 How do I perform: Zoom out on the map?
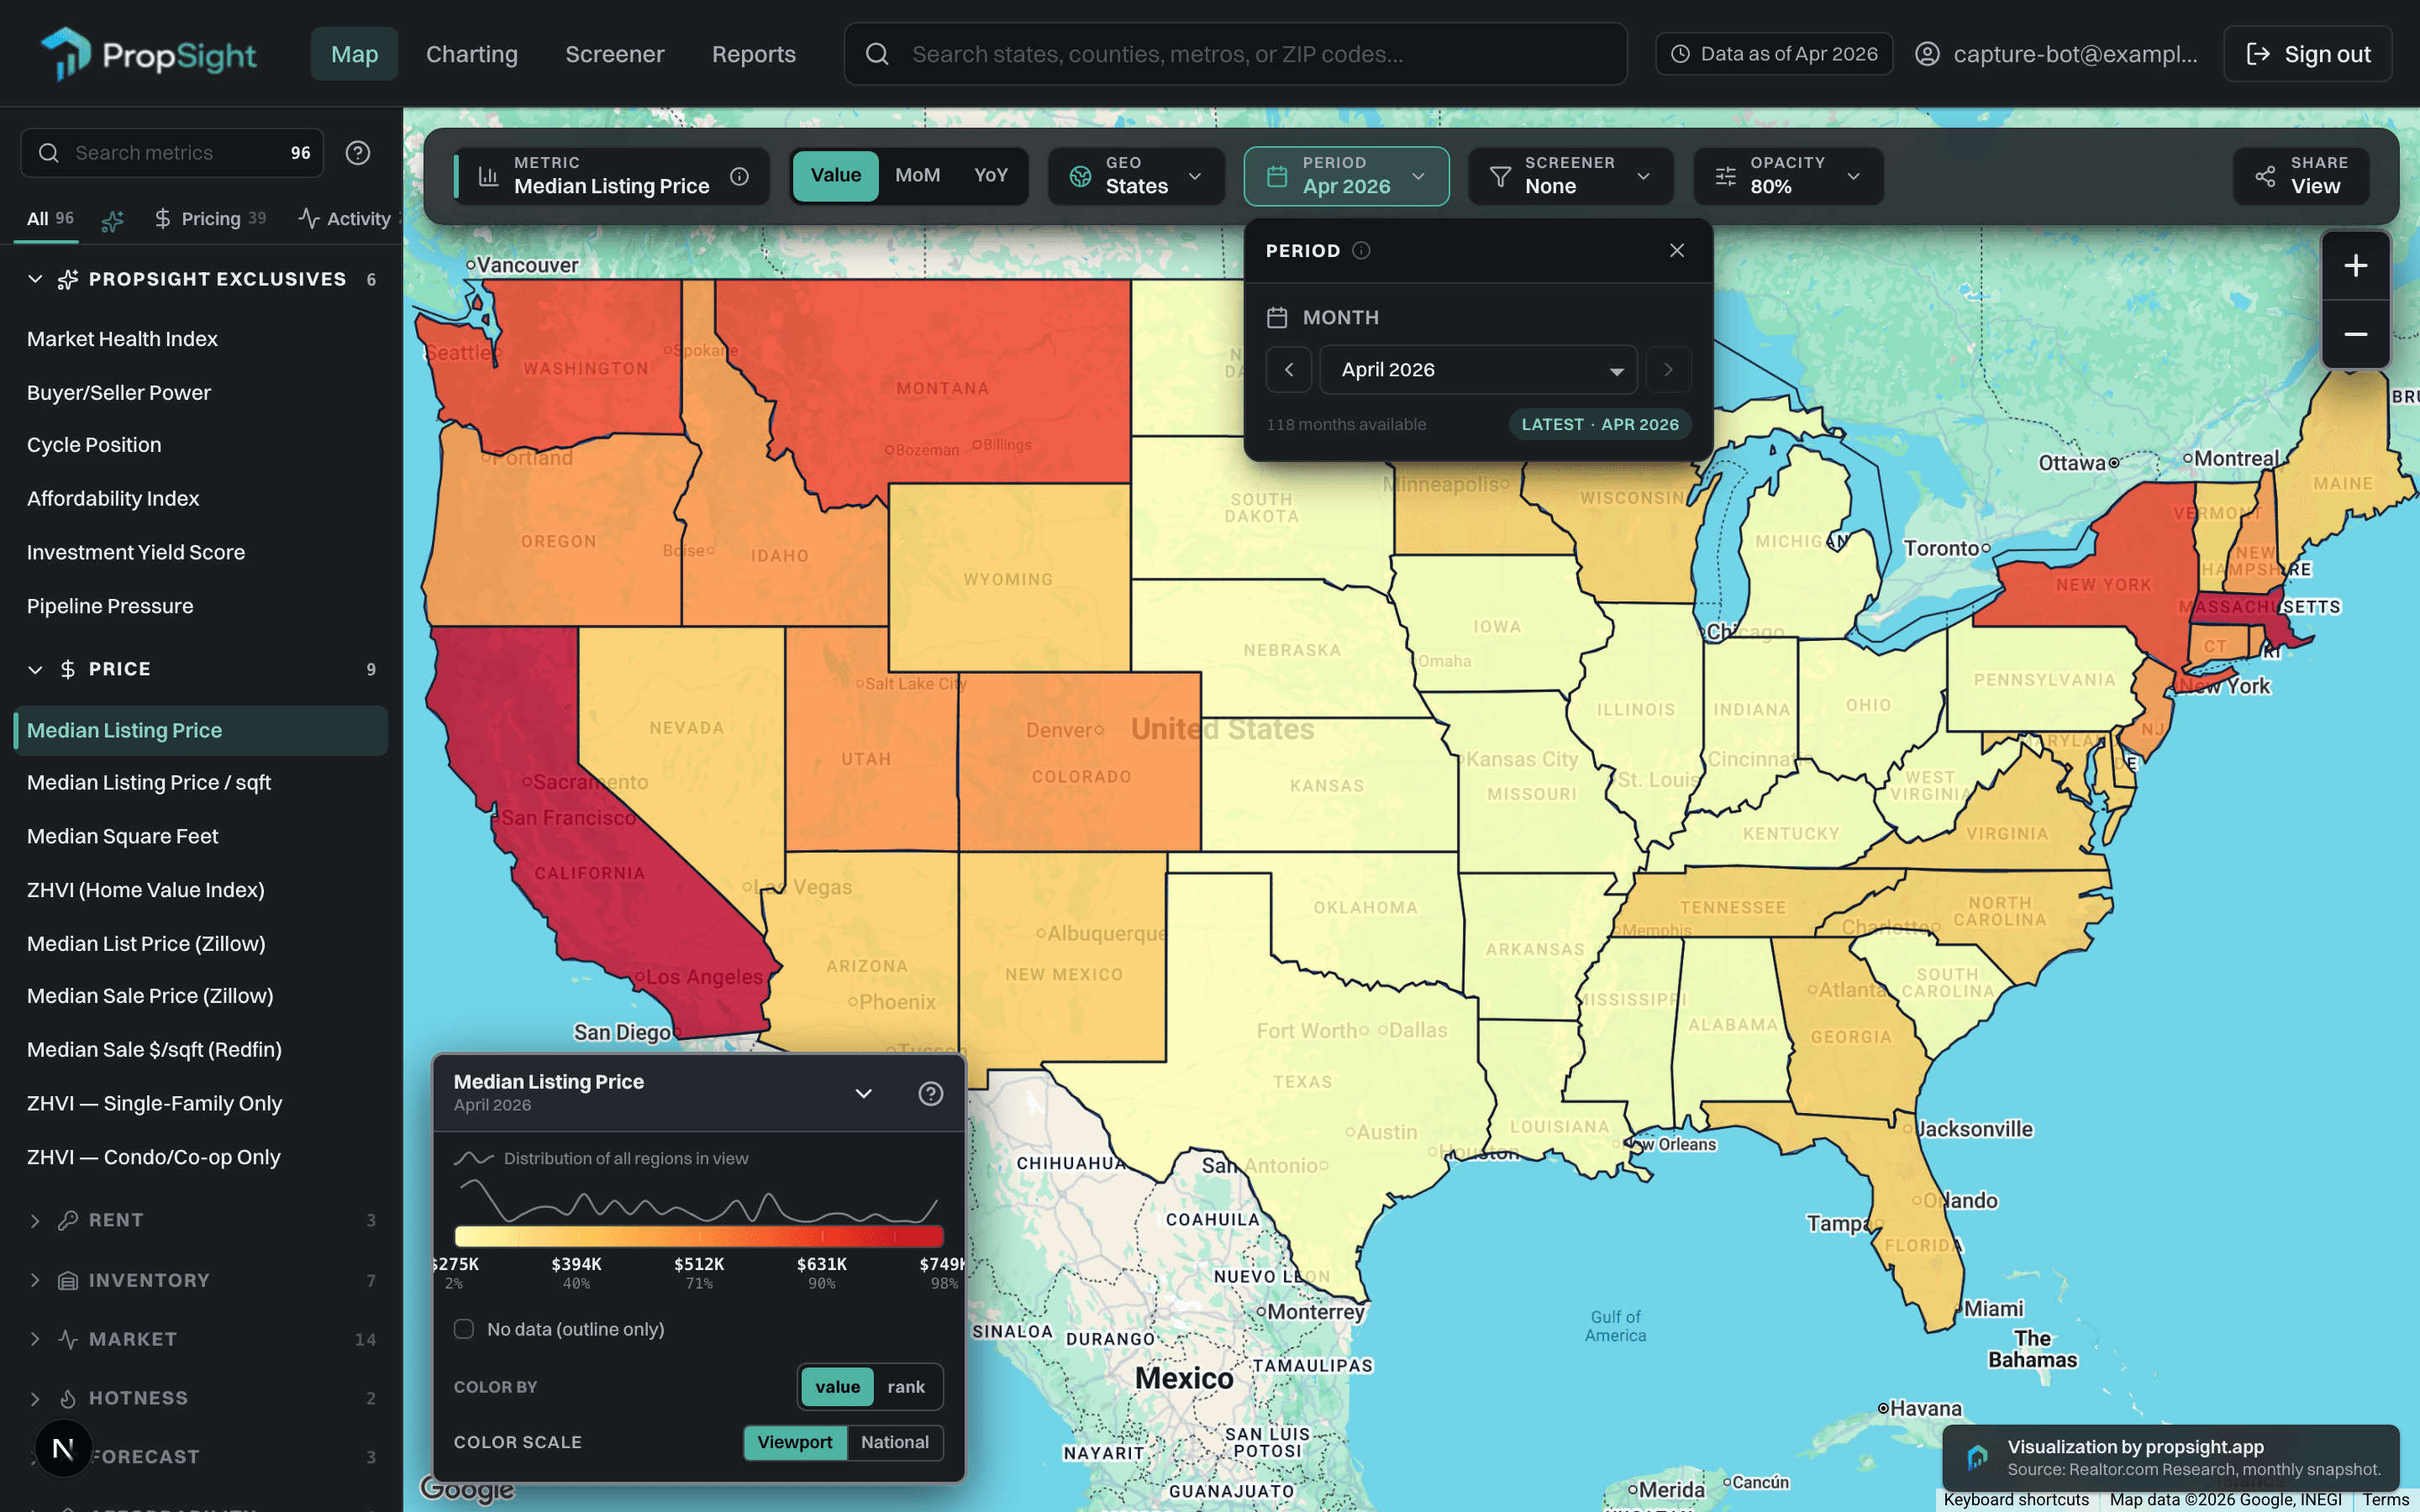point(2356,334)
